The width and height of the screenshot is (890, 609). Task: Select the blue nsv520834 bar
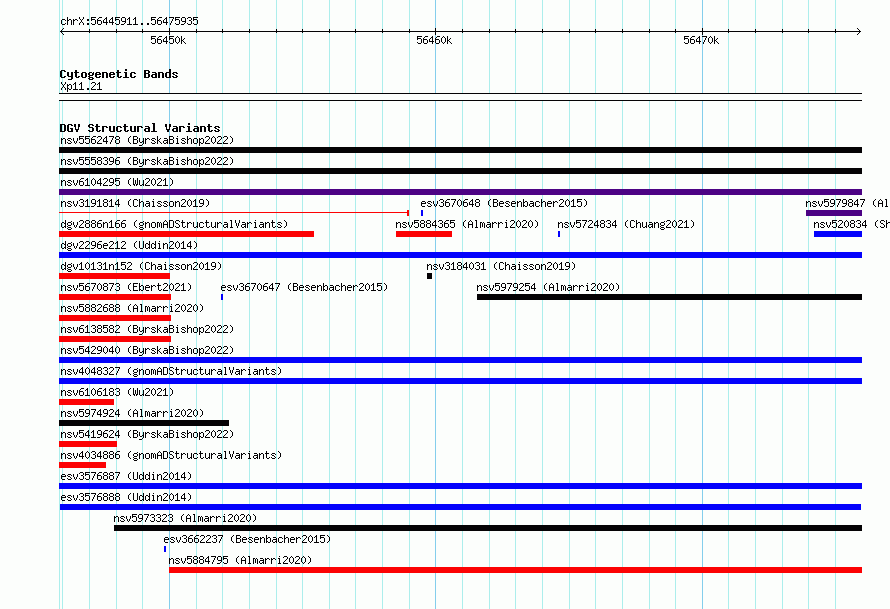pos(838,234)
